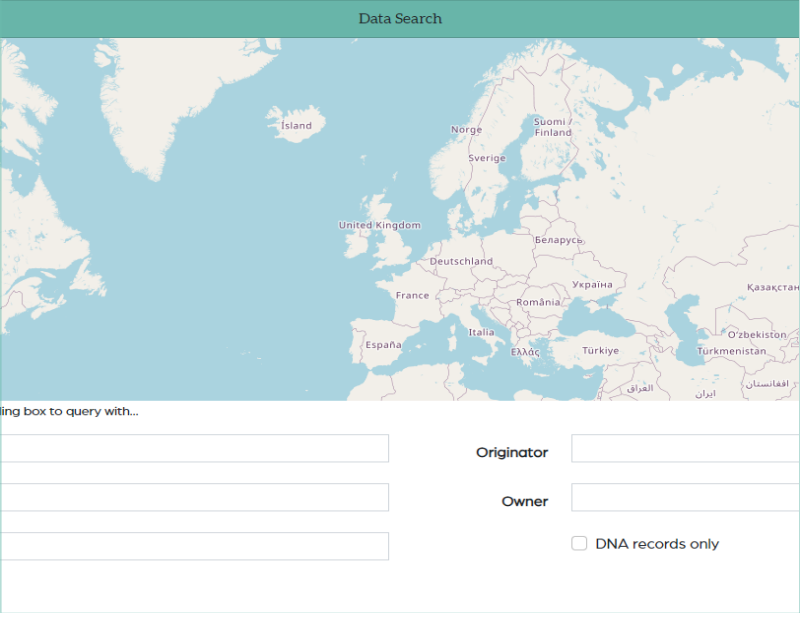Screen dimensions: 800x625
Task: Select Suomi Finland on the map
Action: 552,127
